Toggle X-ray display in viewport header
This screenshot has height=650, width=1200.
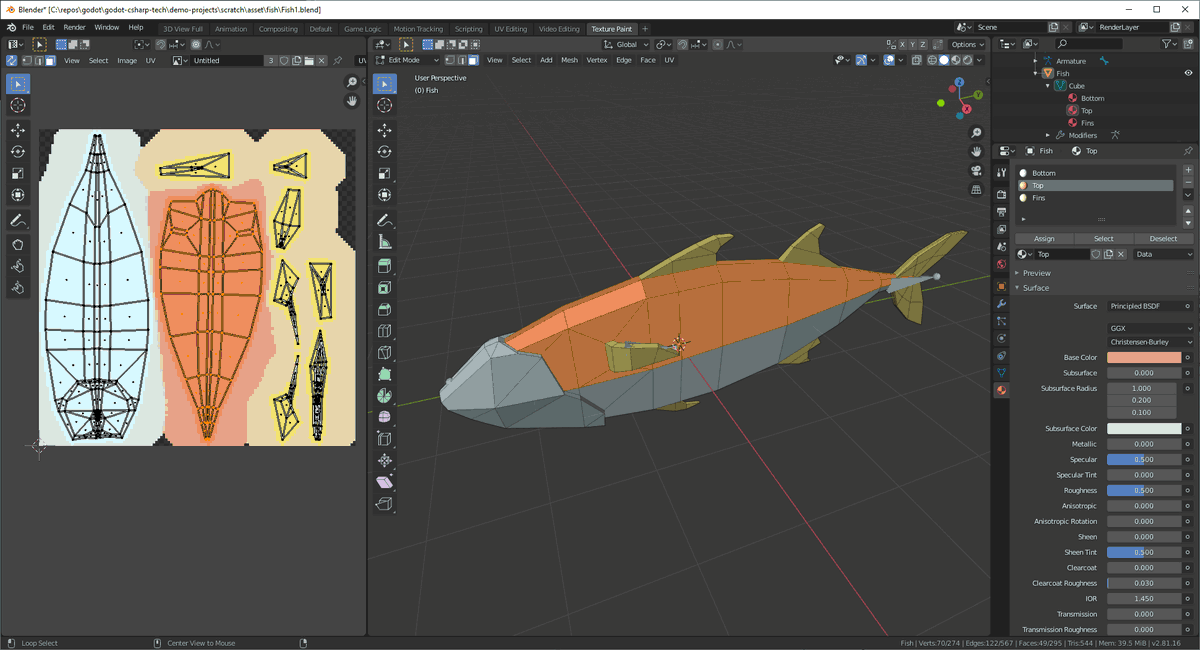point(916,60)
